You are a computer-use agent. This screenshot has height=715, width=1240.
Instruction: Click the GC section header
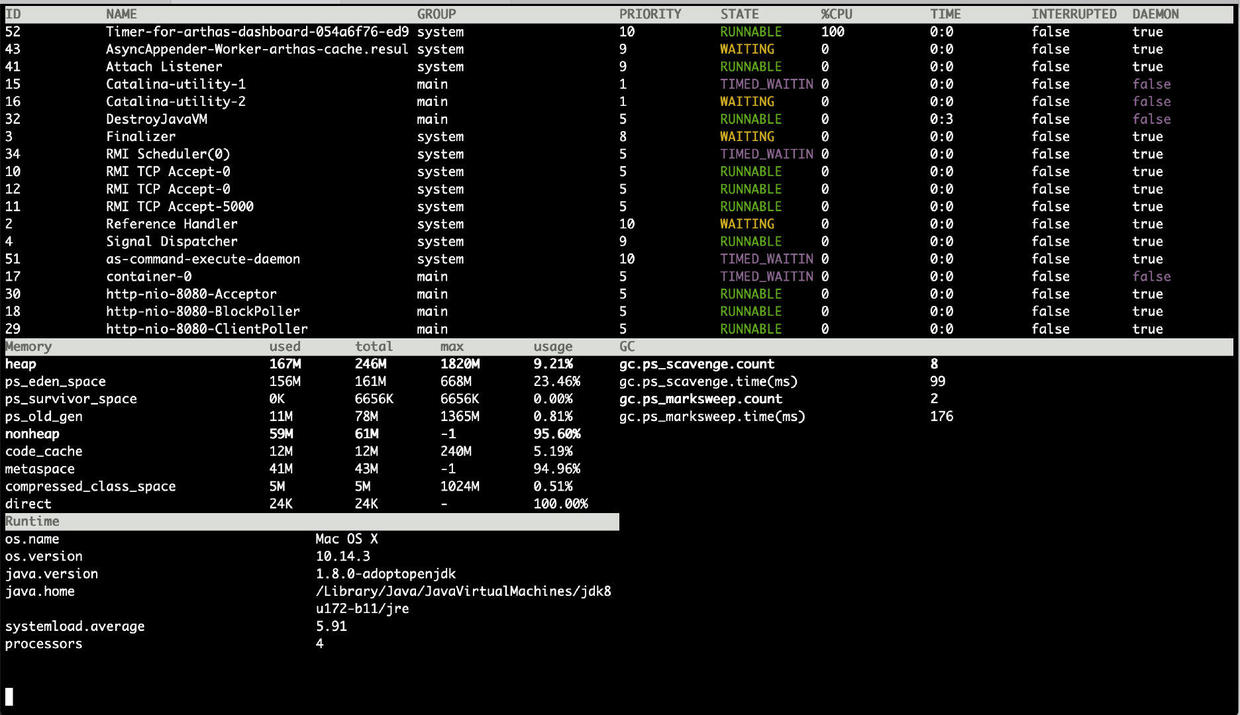click(627, 346)
